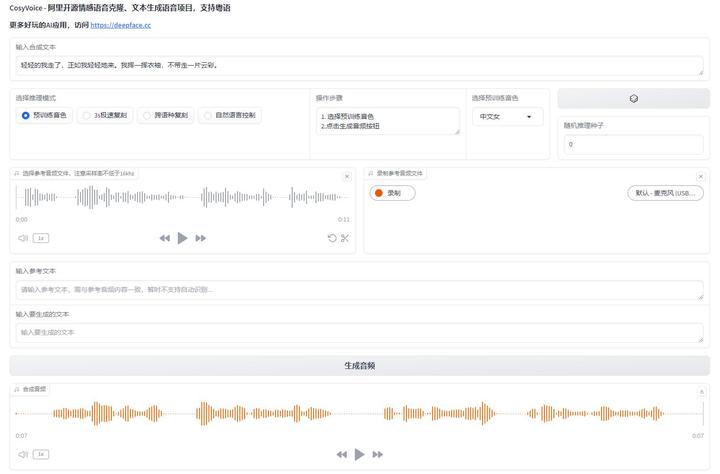Close the 录制参考音频文件 recording panel
720x474 pixels.
coord(701,177)
